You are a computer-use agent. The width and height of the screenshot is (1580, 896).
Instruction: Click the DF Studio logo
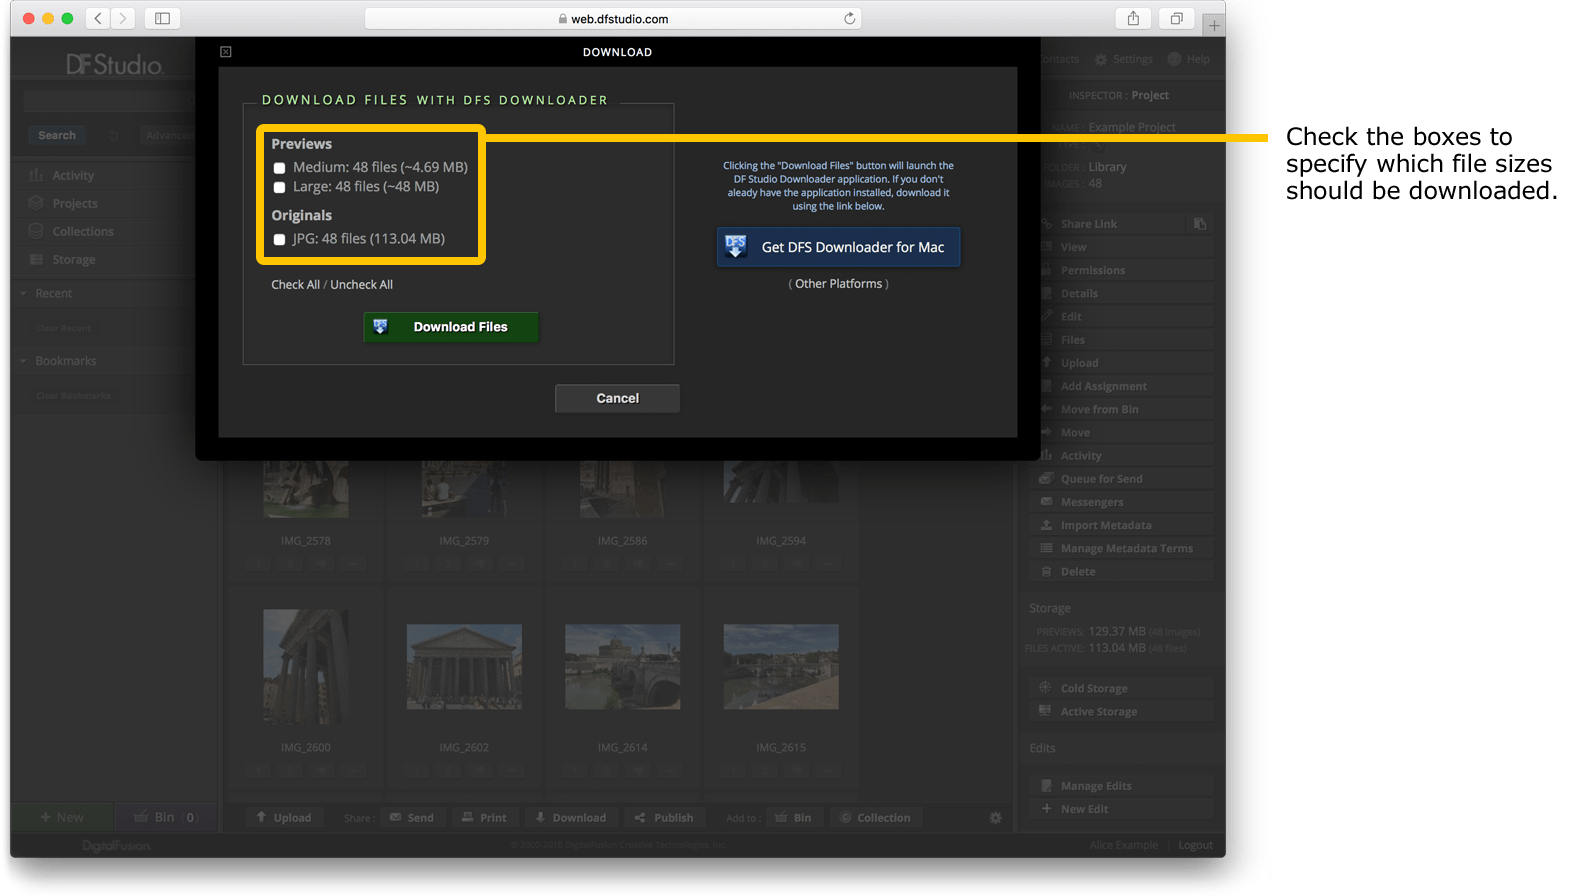coord(114,65)
